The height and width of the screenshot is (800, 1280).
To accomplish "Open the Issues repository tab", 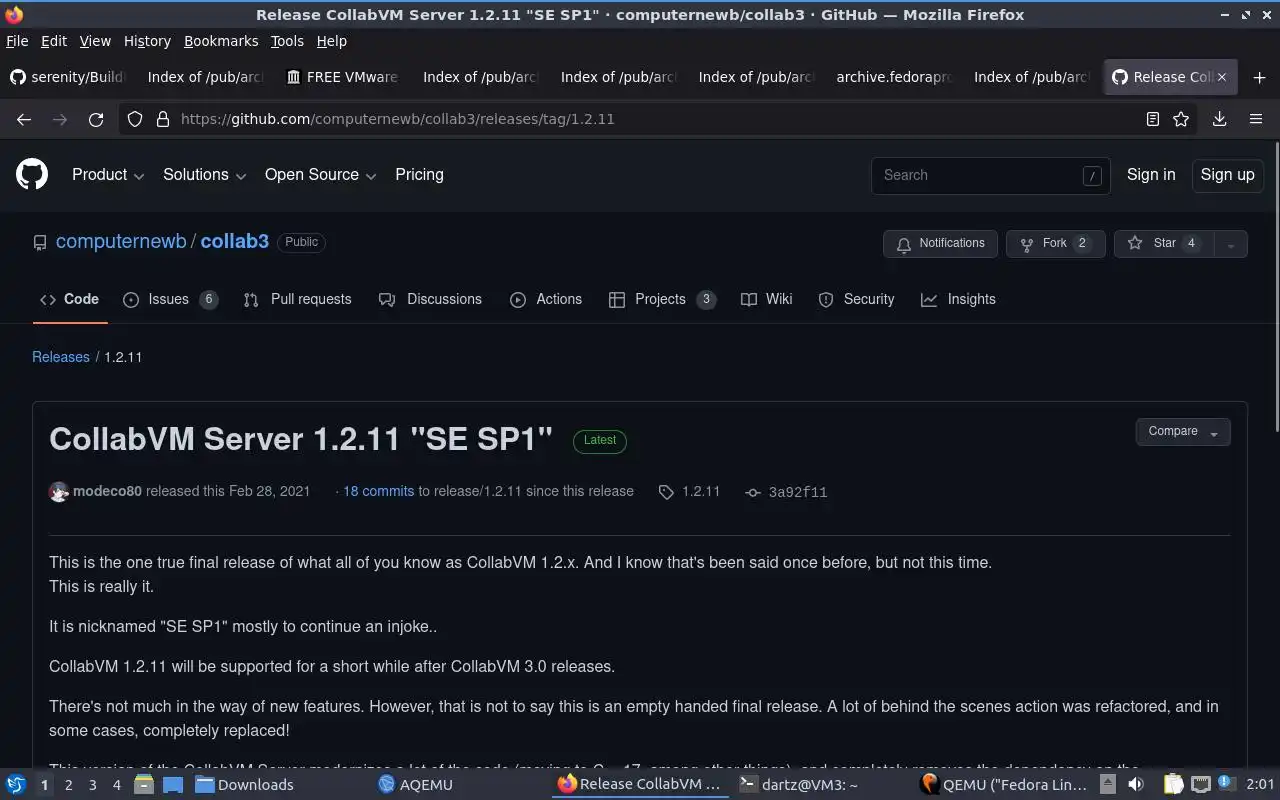I will (x=170, y=300).
